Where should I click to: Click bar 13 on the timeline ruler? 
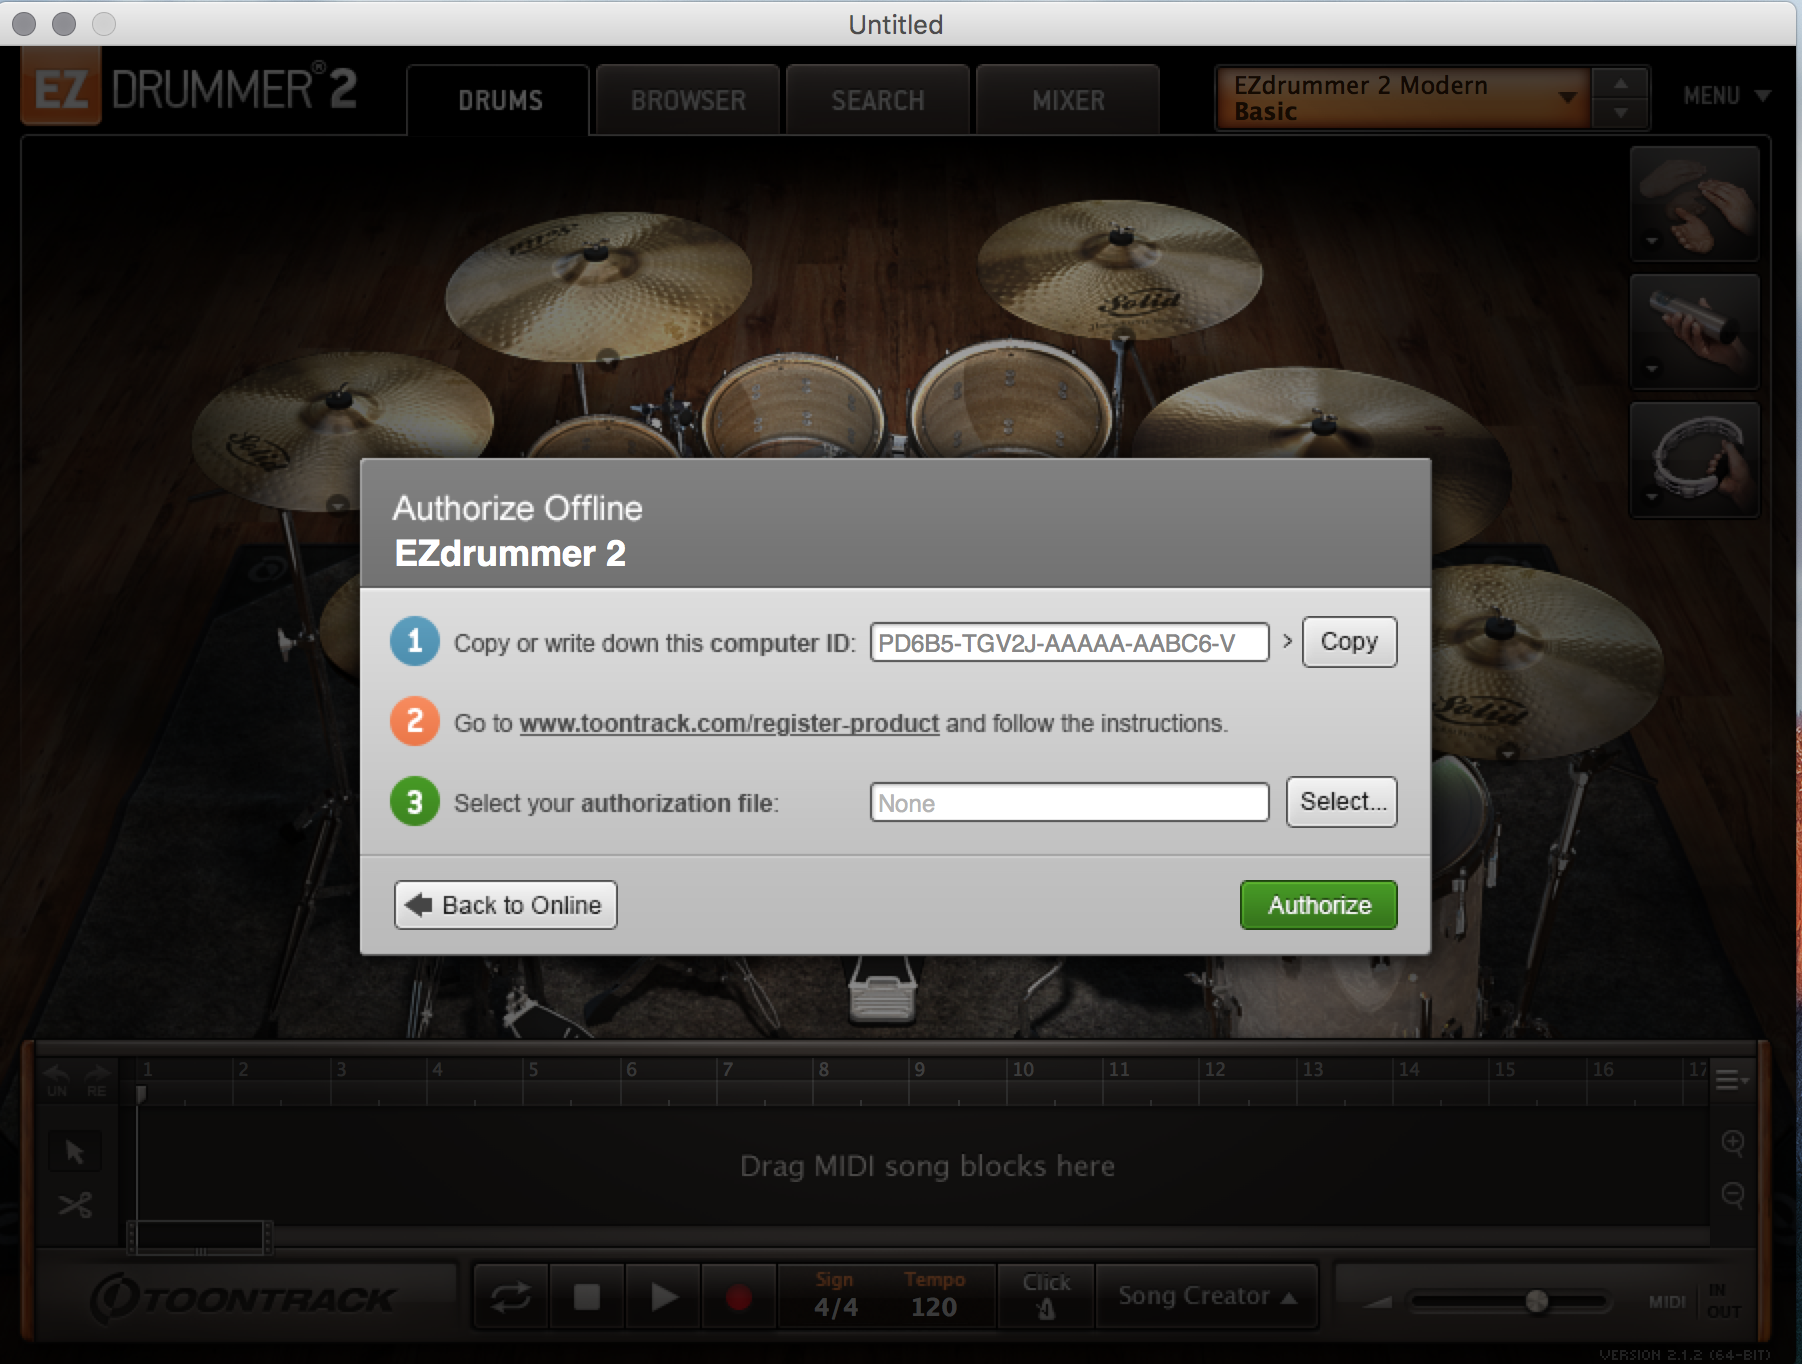point(1312,1070)
